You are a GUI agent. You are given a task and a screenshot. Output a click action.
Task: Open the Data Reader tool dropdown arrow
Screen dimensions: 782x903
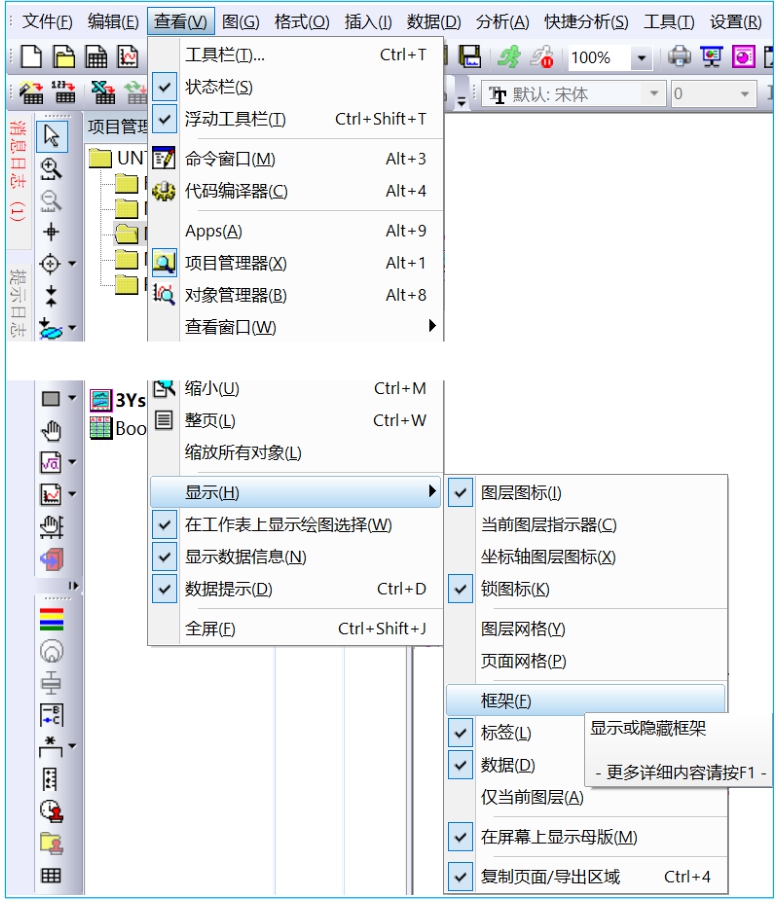(x=72, y=264)
